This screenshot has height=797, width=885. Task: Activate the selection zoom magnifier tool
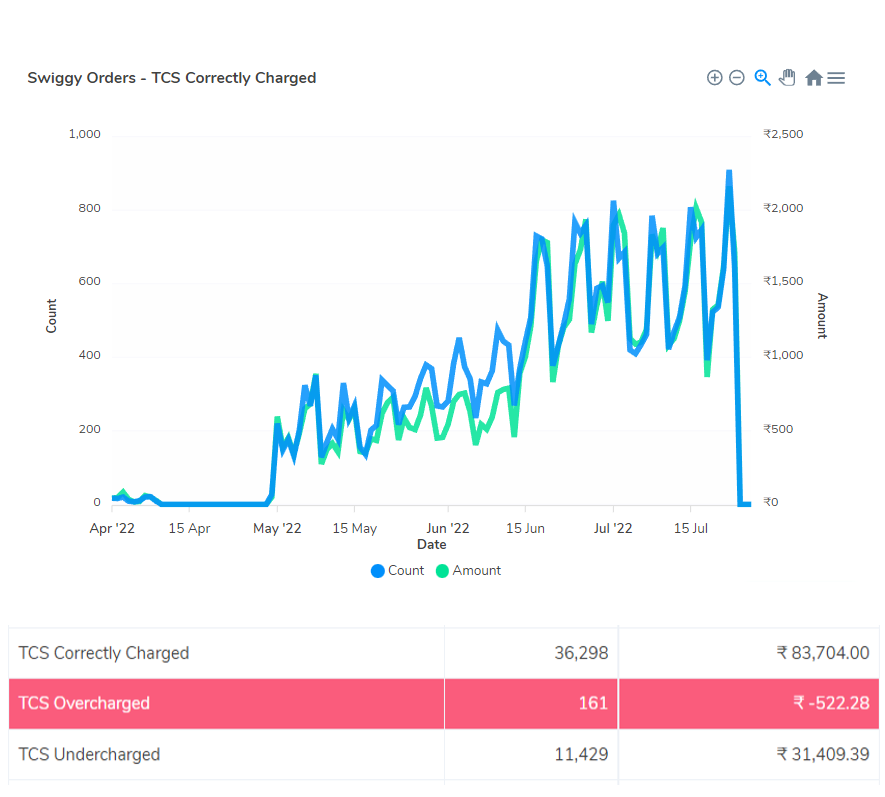click(x=763, y=78)
